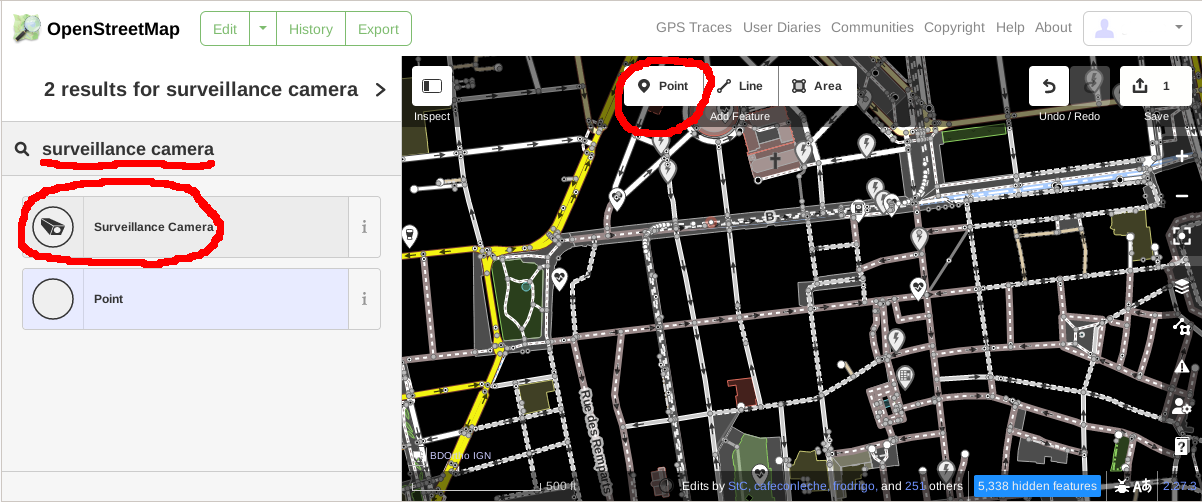This screenshot has width=1202, height=502.
Task: Open the preferences panel
Action: tap(1182, 406)
